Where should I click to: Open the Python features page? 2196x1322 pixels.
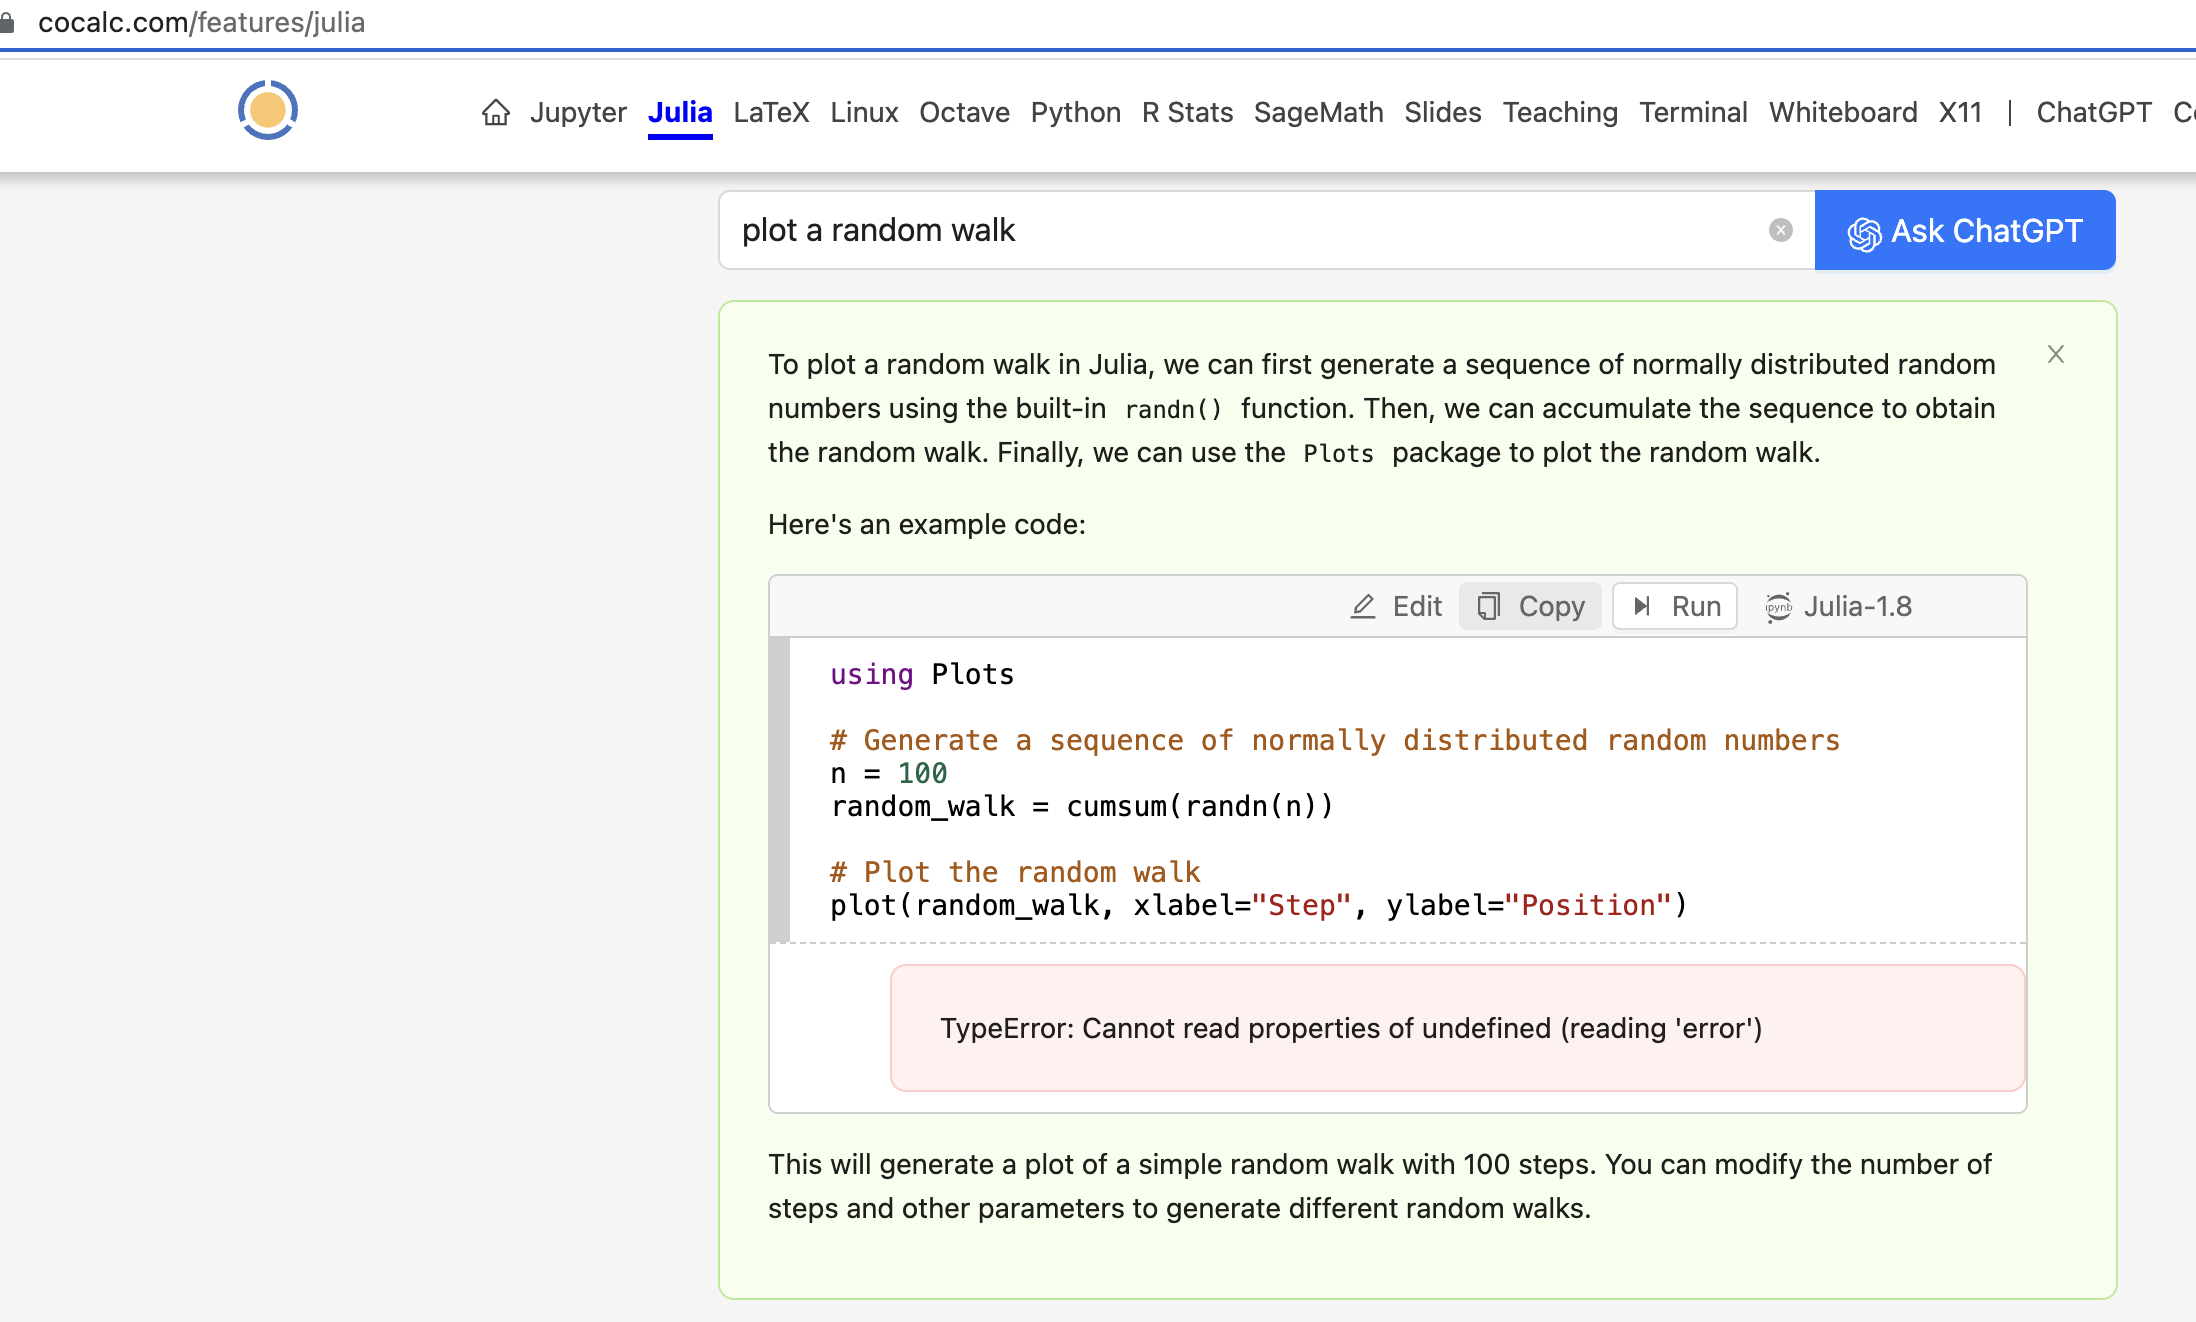pos(1075,113)
